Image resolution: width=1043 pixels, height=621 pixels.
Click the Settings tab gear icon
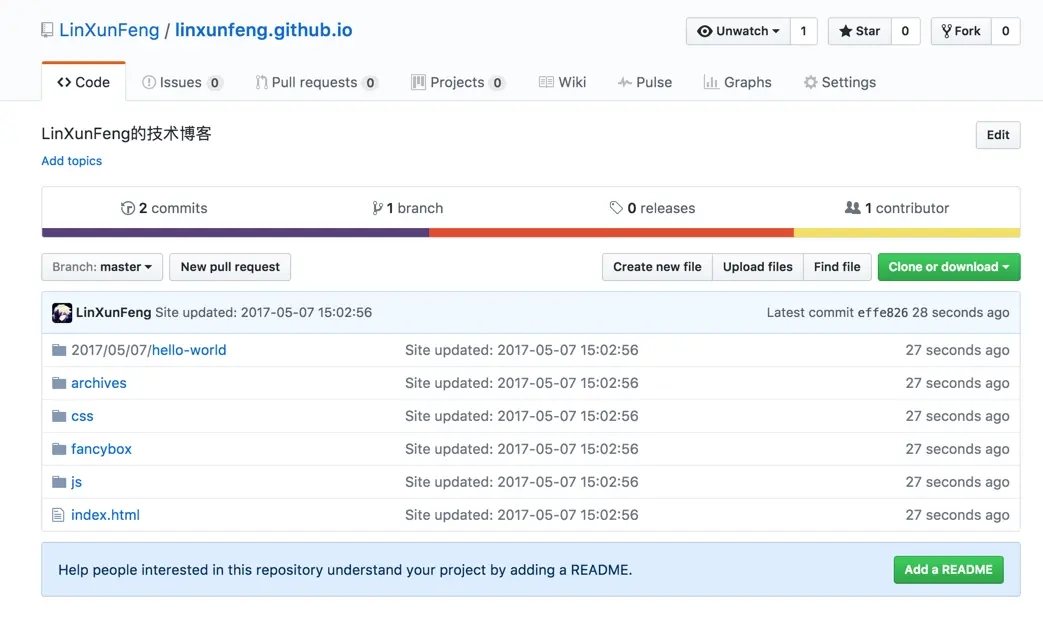[x=810, y=82]
